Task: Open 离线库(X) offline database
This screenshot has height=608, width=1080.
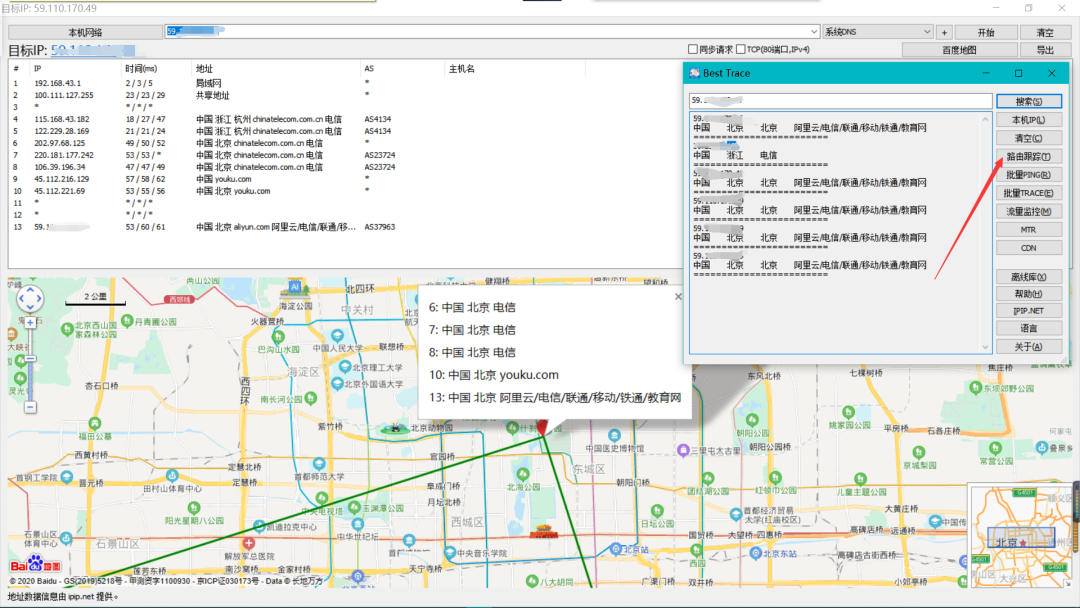Action: click(1028, 277)
